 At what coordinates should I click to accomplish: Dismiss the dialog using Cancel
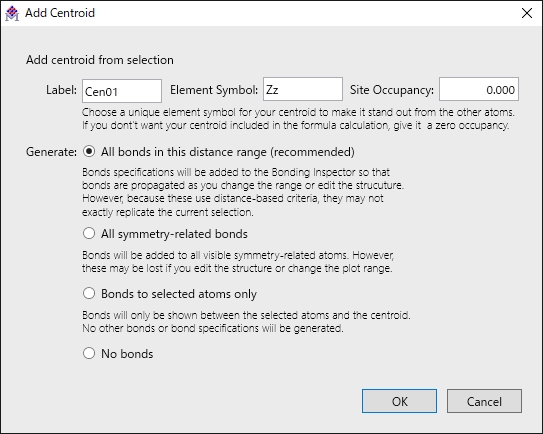[484, 401]
